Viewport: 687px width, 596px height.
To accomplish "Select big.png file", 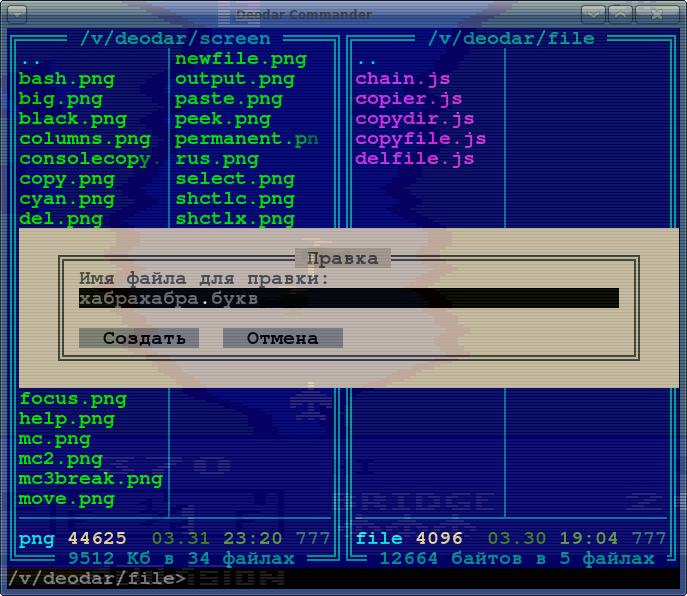I will tap(60, 99).
